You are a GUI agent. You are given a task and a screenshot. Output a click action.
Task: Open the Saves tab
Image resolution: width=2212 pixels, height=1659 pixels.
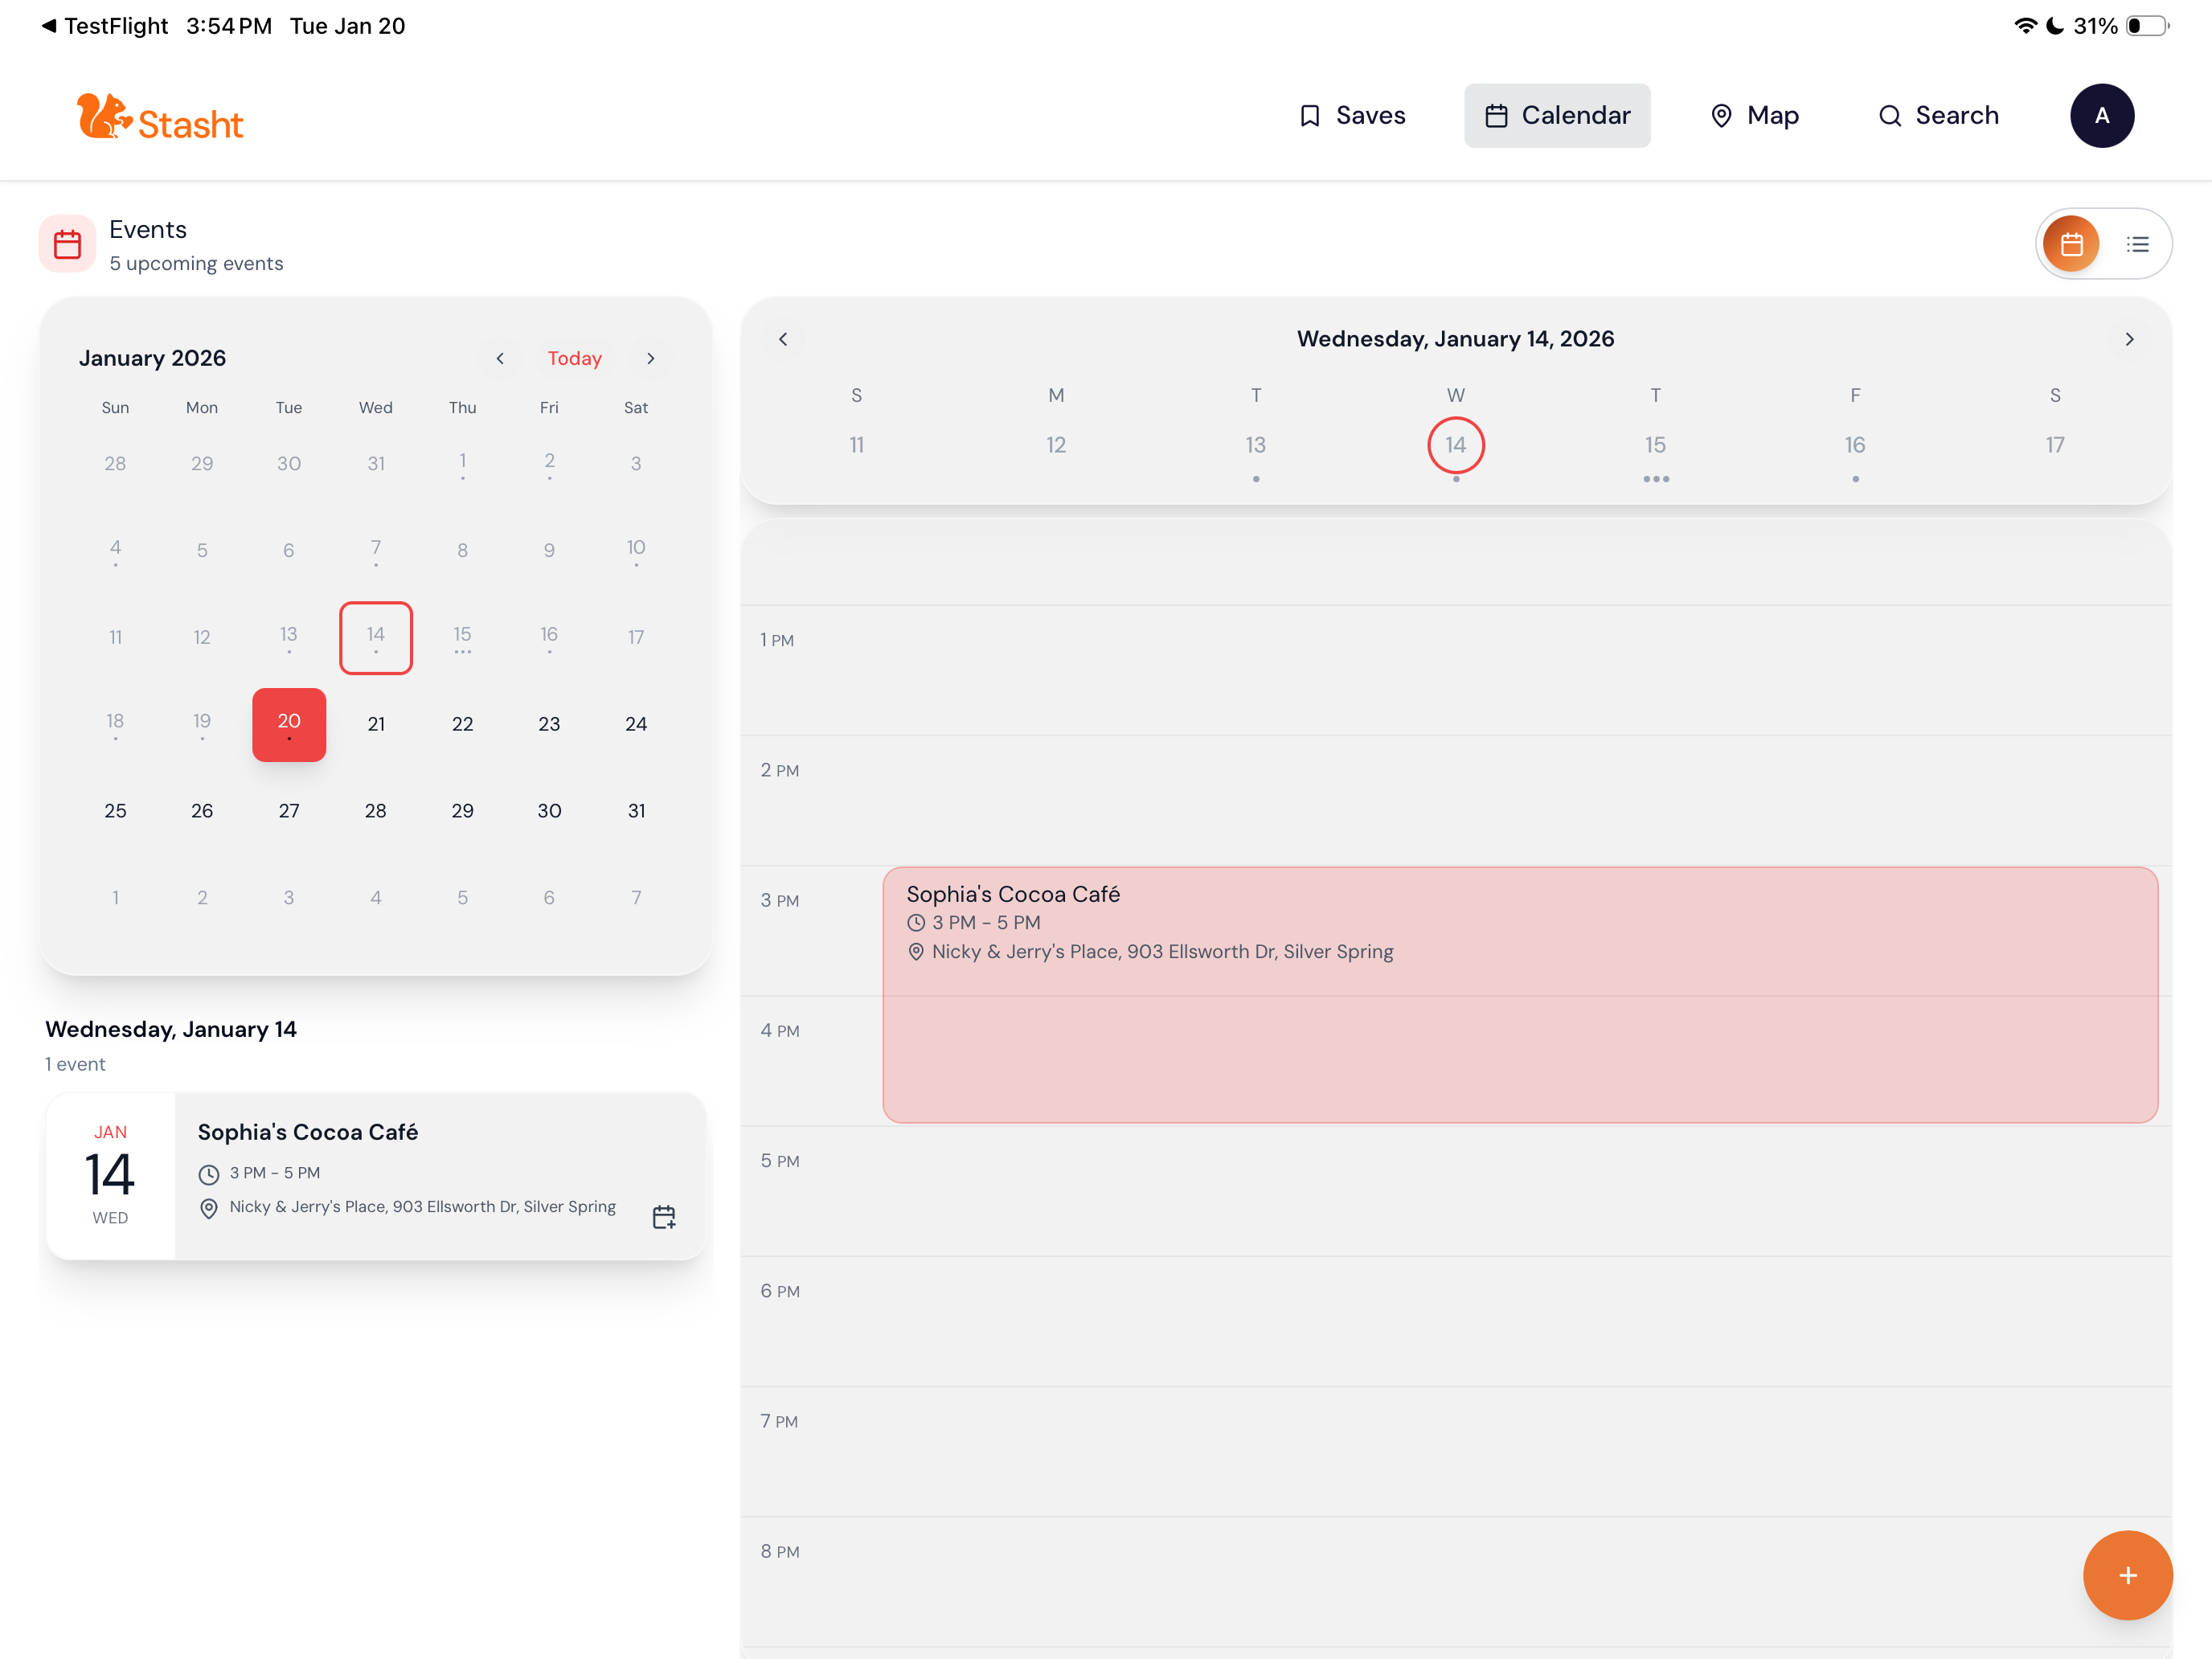point(1351,116)
